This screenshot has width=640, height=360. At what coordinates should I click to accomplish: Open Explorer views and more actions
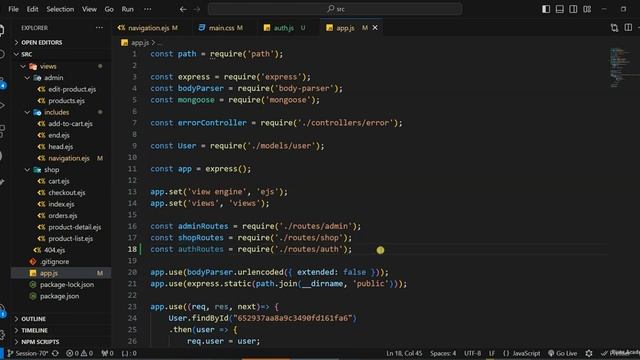[x=99, y=28]
